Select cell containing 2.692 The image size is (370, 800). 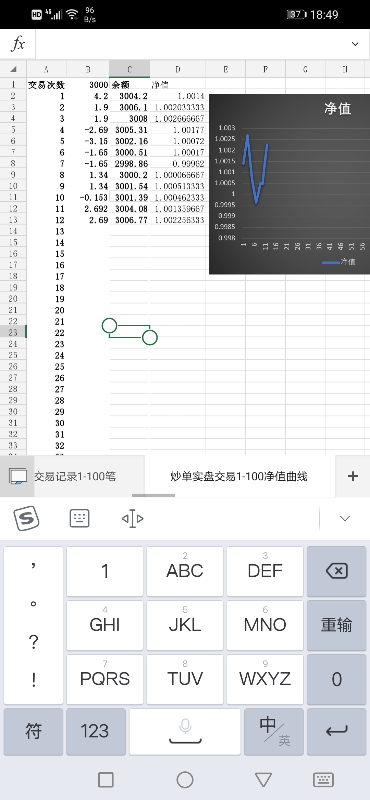click(x=88, y=209)
